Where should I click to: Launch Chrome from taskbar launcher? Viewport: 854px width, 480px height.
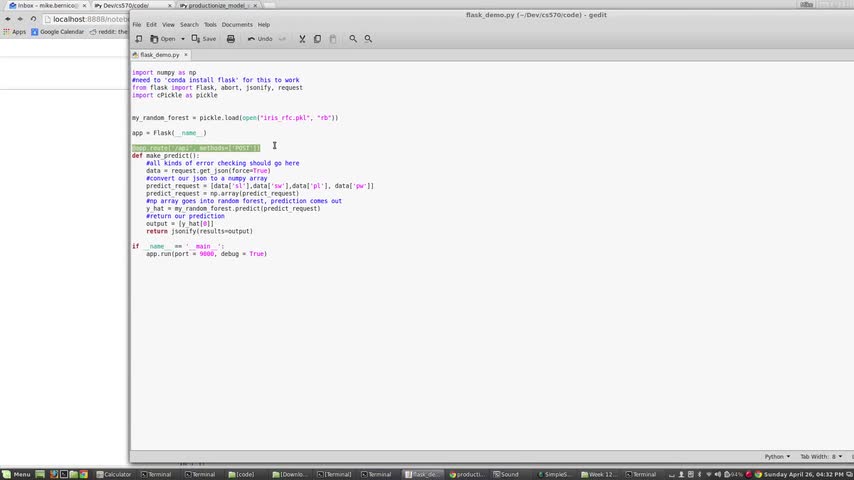pyautogui.click(x=84, y=475)
